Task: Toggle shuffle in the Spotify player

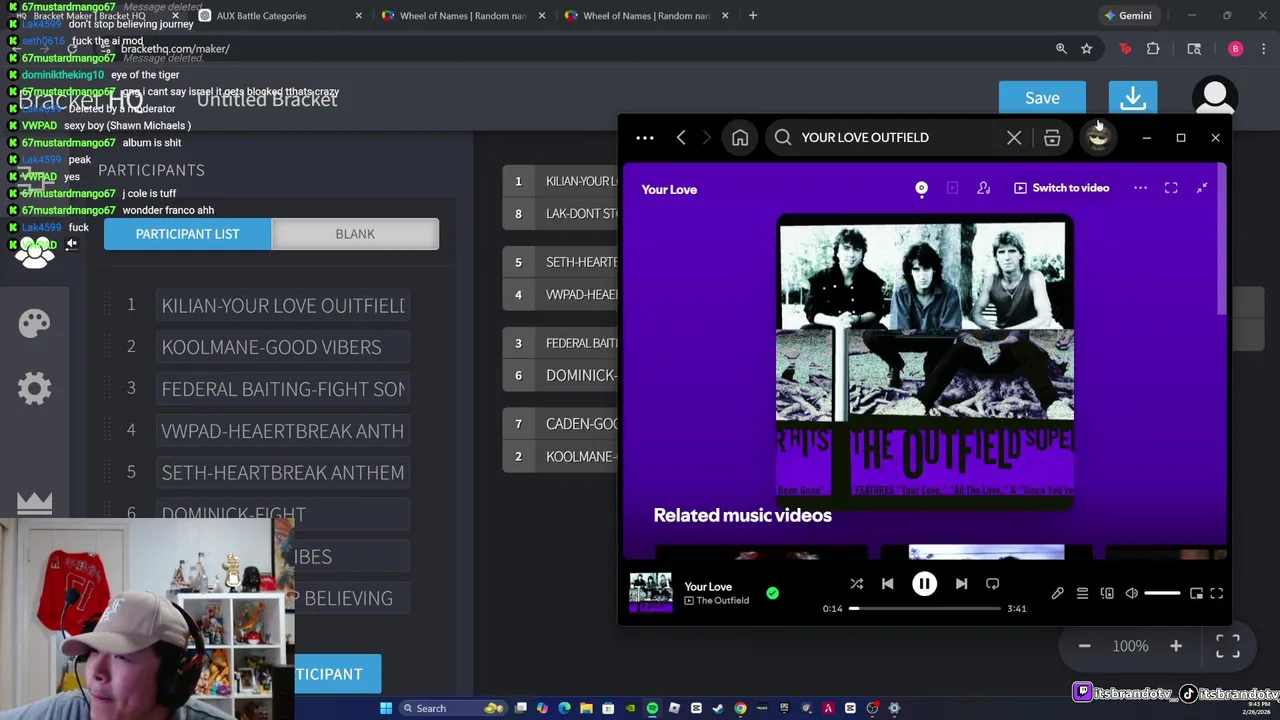Action: tap(857, 584)
